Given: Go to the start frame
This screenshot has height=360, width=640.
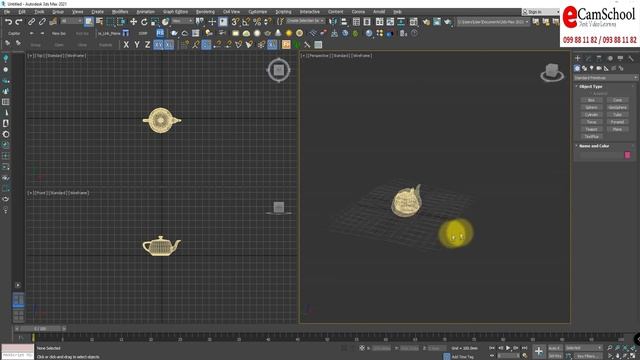Looking at the screenshot, I should (x=492, y=348).
